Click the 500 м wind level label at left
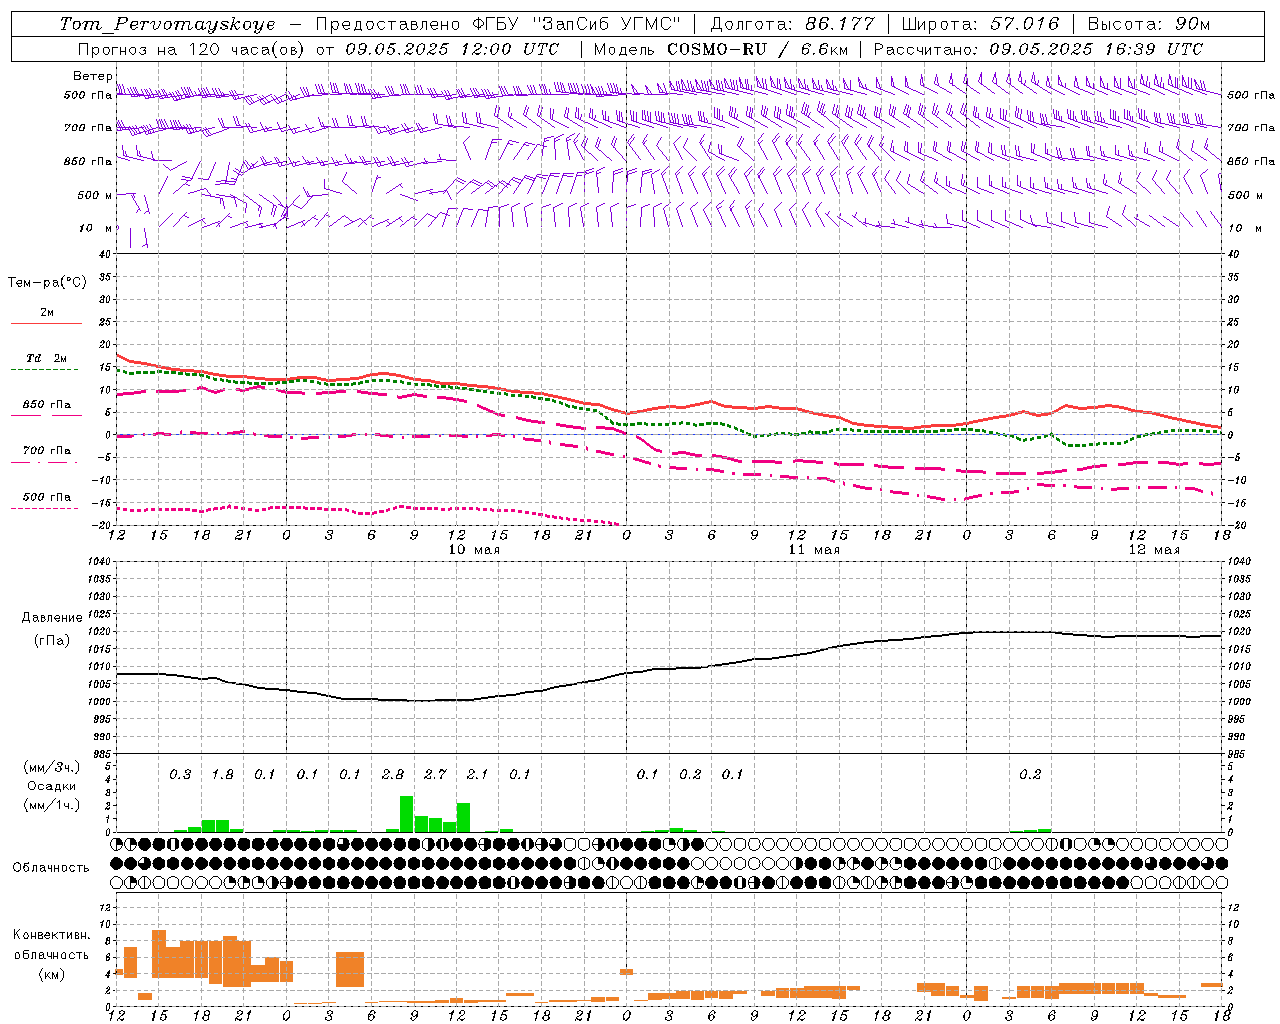 (95, 195)
